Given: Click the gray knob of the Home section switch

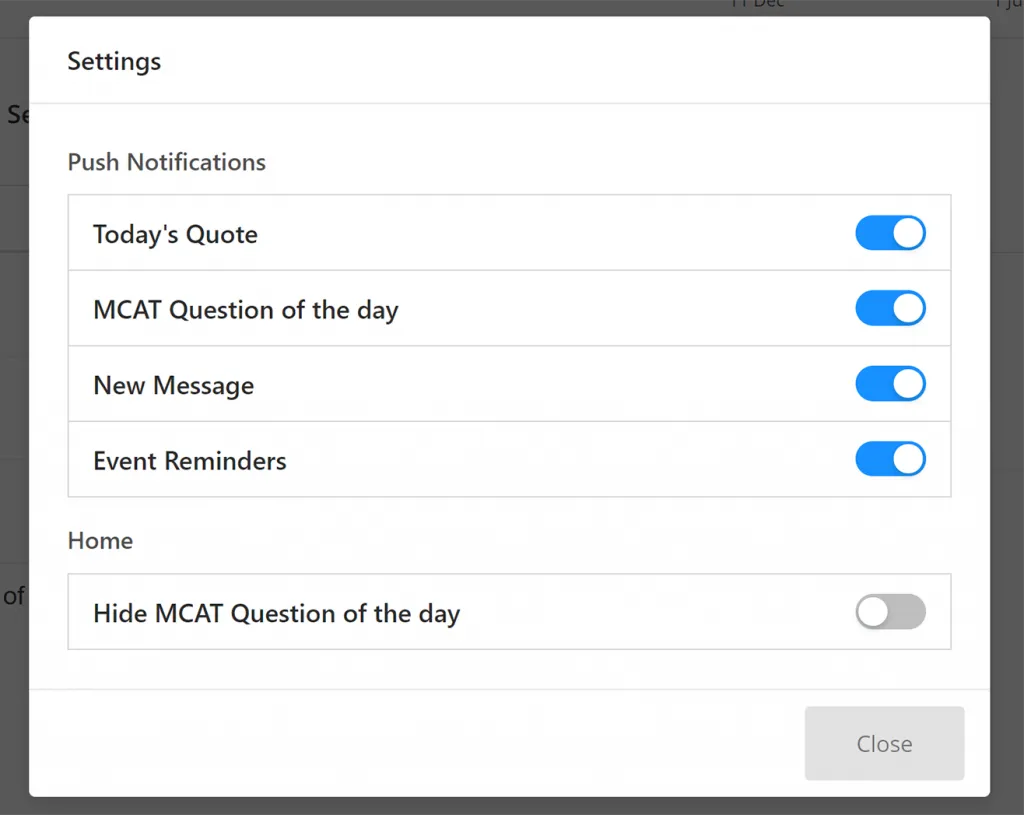Looking at the screenshot, I should coord(873,612).
